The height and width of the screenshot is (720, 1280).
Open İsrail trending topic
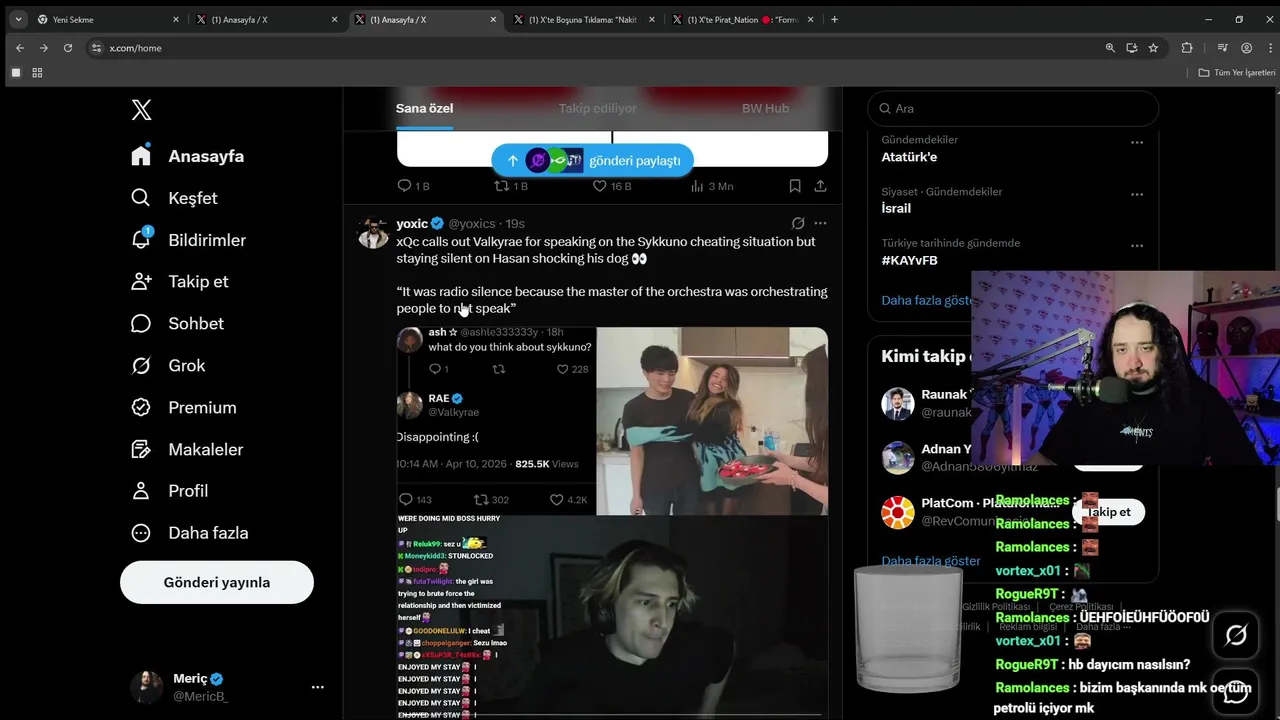pos(896,208)
